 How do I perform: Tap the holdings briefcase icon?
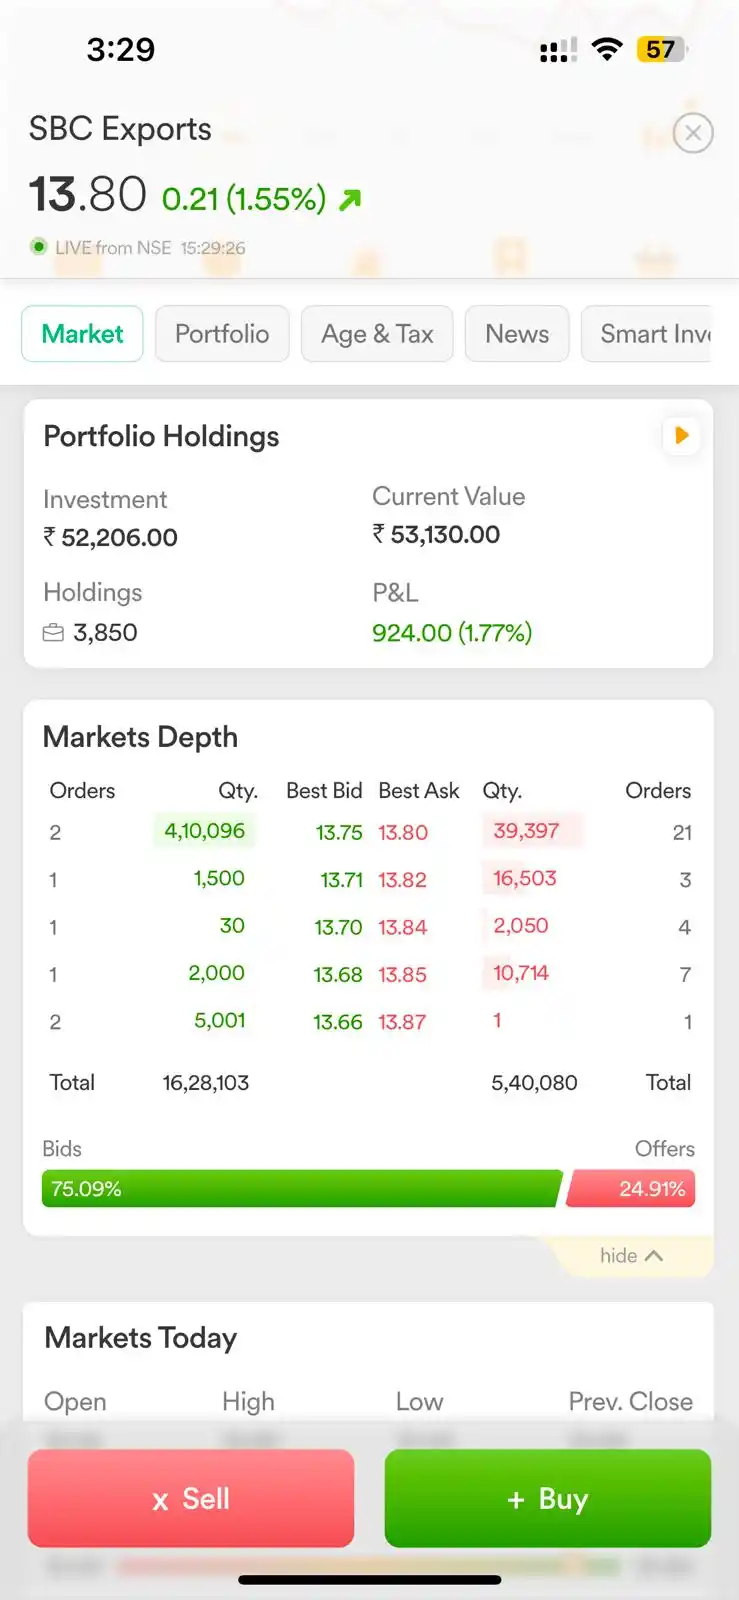pyautogui.click(x=53, y=633)
